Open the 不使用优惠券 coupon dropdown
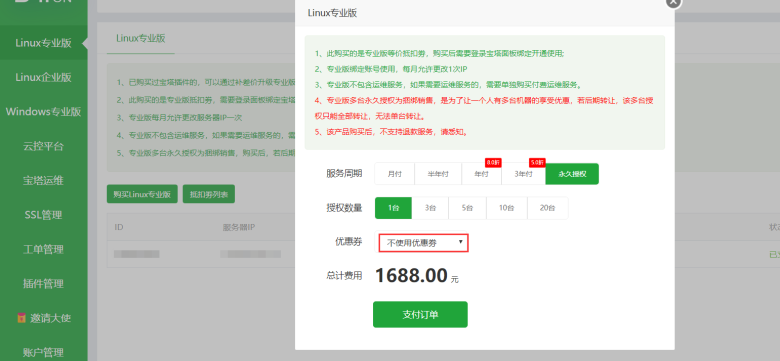Screen dimensions: 780x361 (x=423, y=243)
